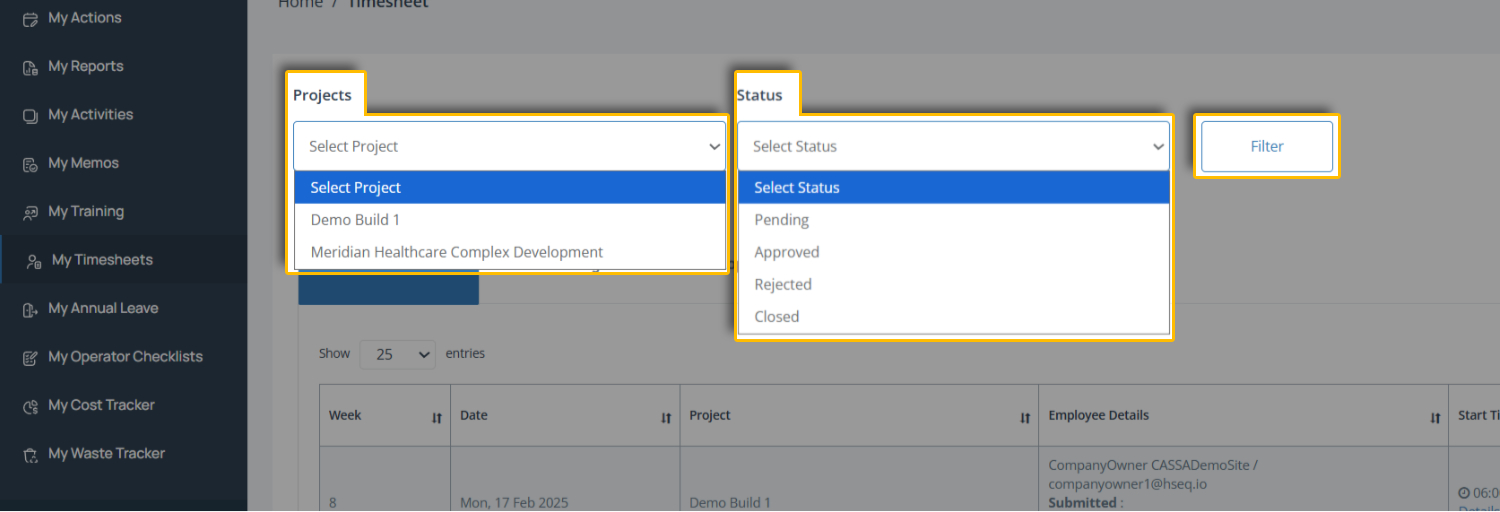Sort the table by Date column

[x=666, y=418]
